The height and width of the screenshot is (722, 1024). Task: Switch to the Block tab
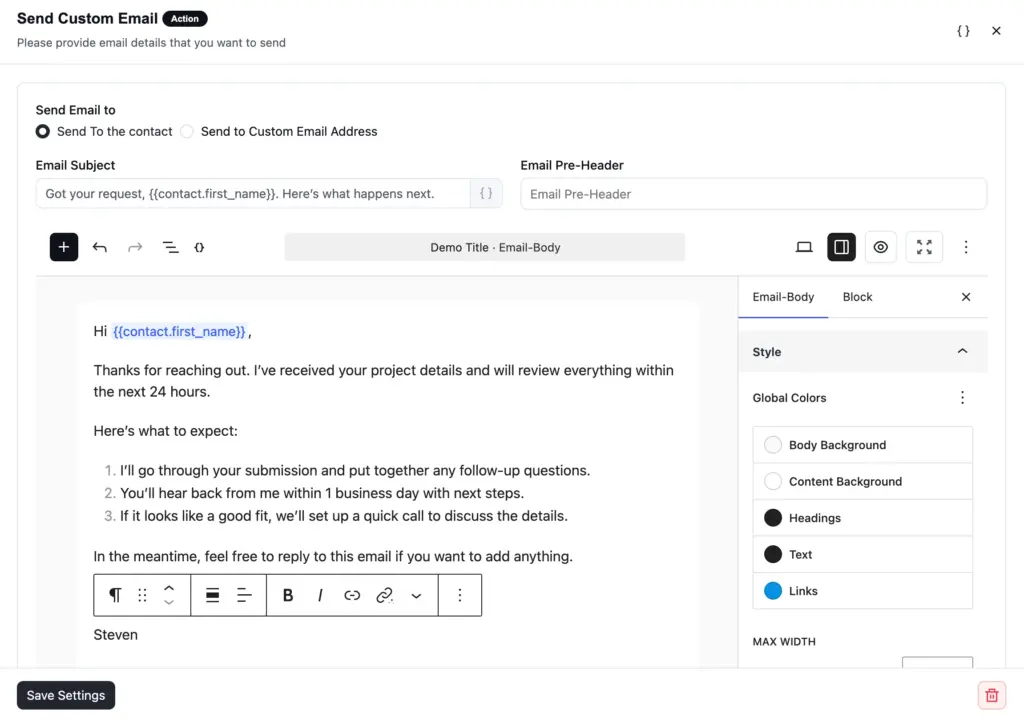point(857,297)
